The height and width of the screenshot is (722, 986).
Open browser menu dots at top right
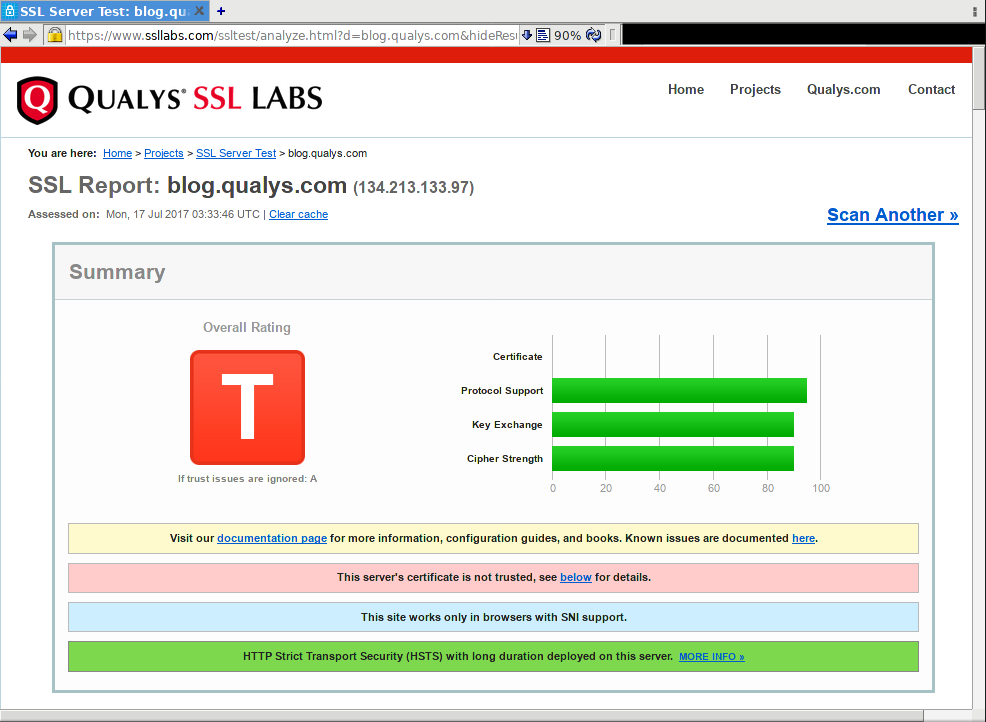pyautogui.click(x=975, y=11)
